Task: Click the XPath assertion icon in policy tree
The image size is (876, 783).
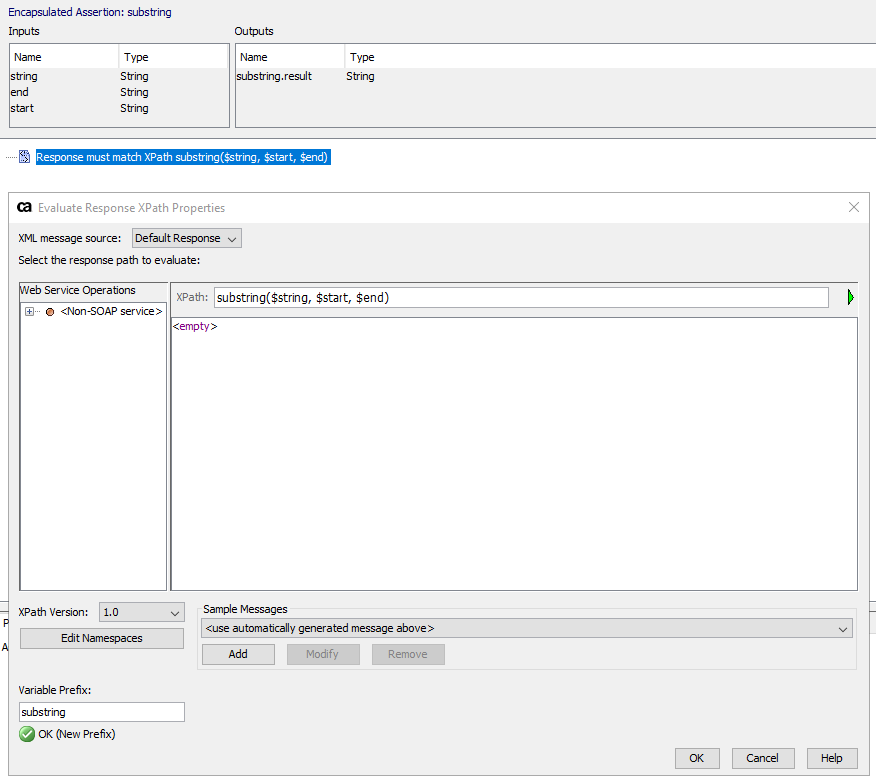Action: 24,156
